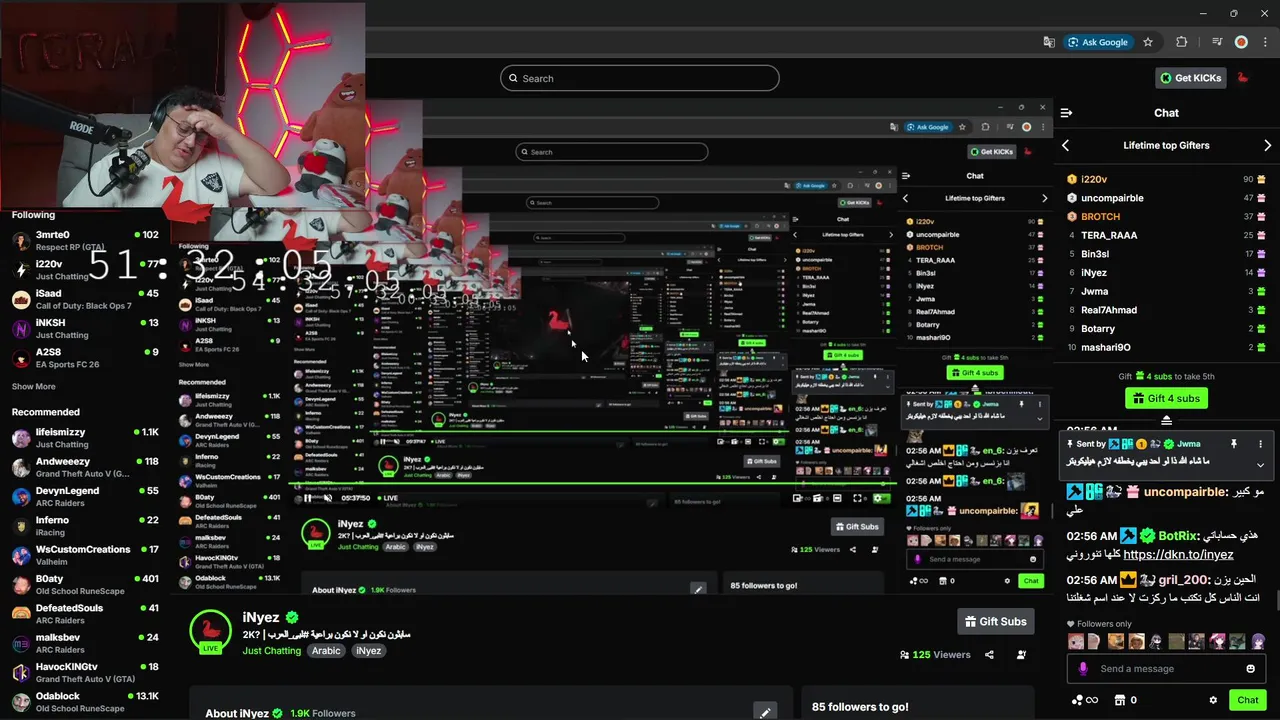This screenshot has height=720, width=1280.
Task: Click the stream seek progress bar
Action: click(590, 486)
